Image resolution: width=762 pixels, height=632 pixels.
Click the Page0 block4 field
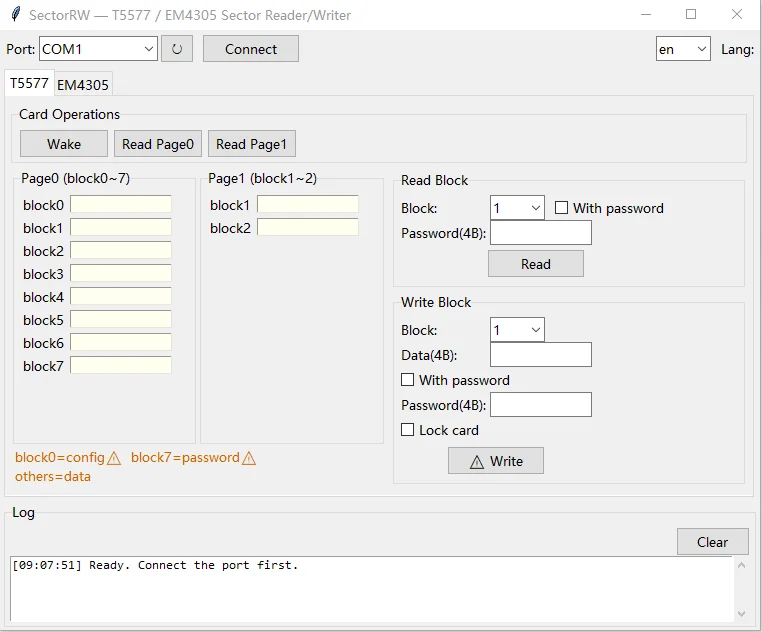[x=121, y=296]
